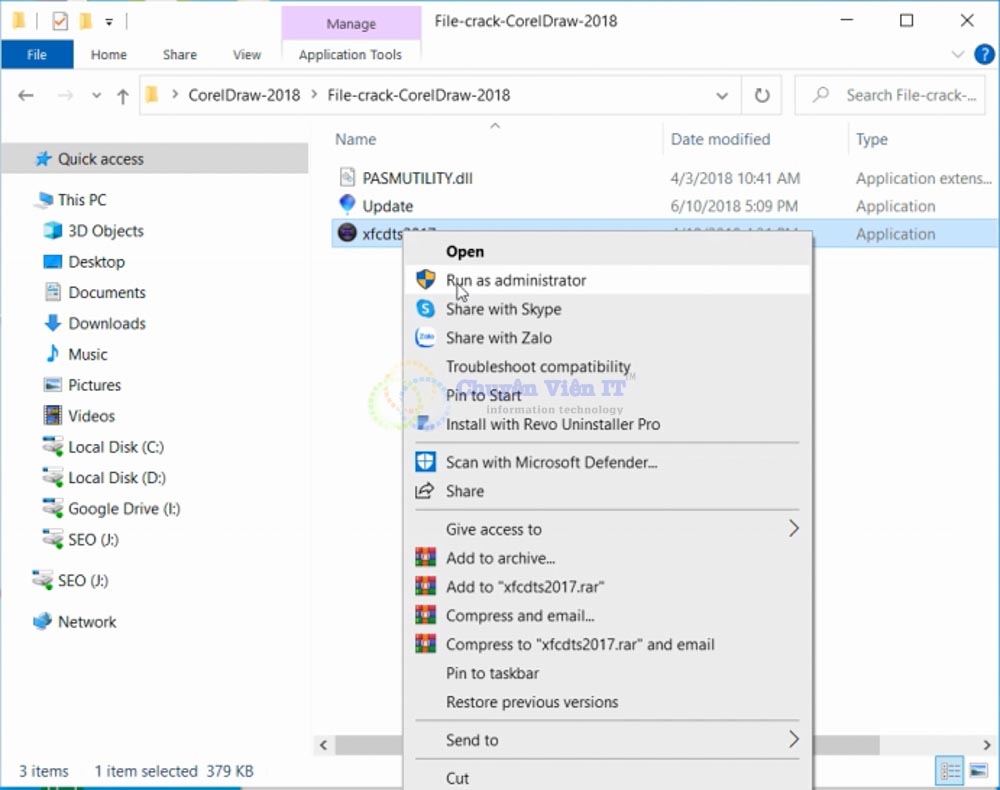Open the Application Tools ribbon tab
Viewport: 1000px width, 790px height.
click(350, 55)
